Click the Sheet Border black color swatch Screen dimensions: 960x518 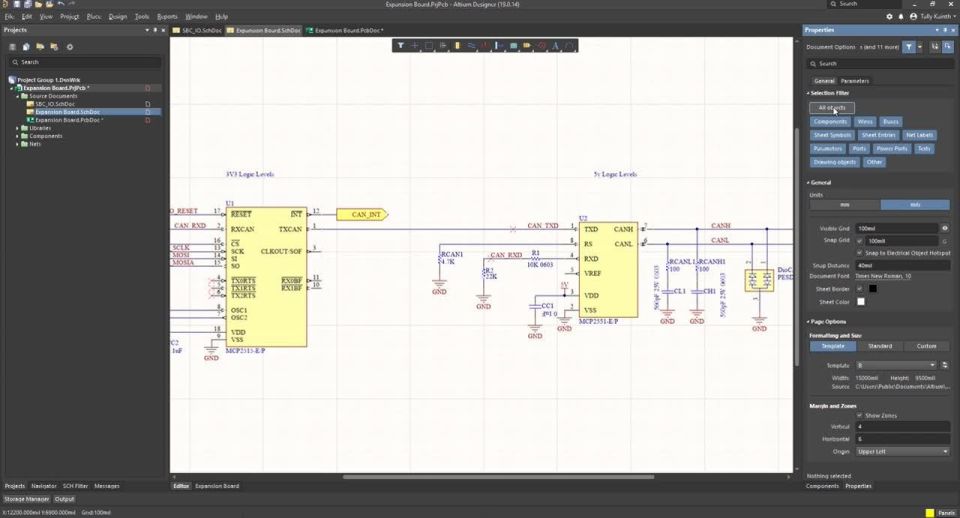tap(872, 288)
